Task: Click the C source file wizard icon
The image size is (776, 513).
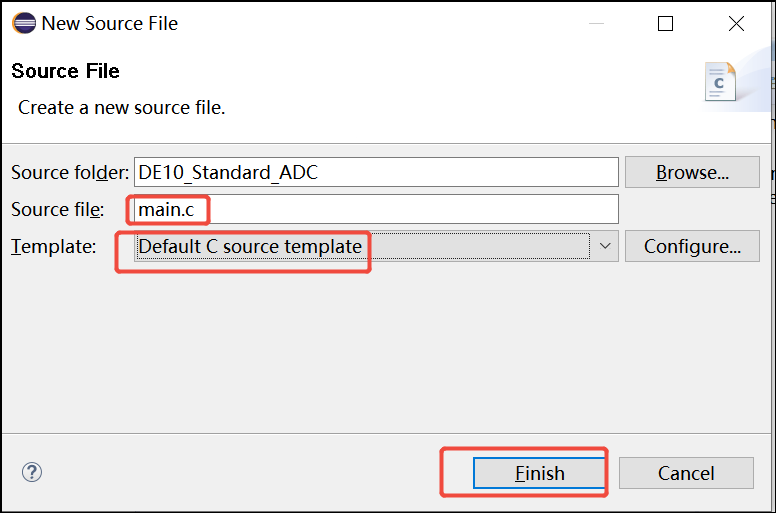Action: coord(720,82)
